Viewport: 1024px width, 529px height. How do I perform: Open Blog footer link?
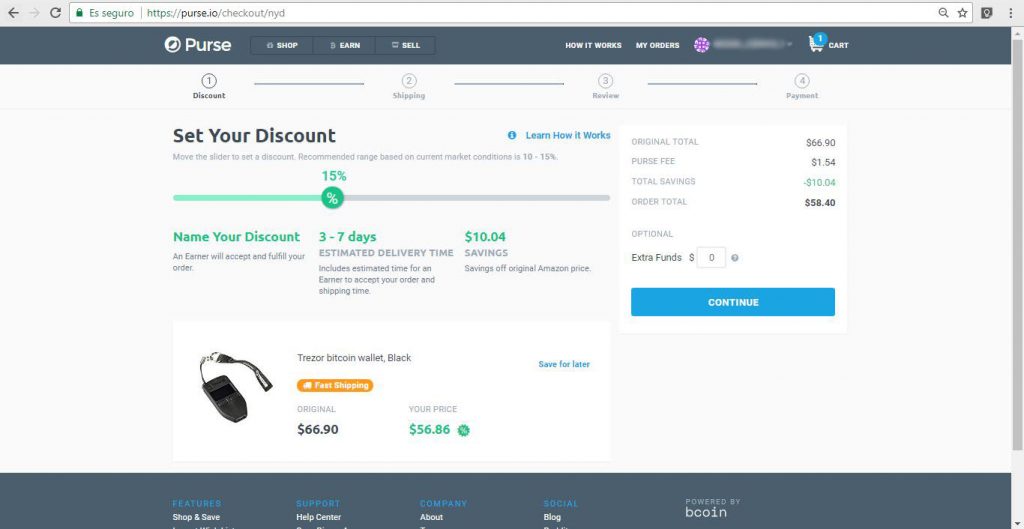552,517
